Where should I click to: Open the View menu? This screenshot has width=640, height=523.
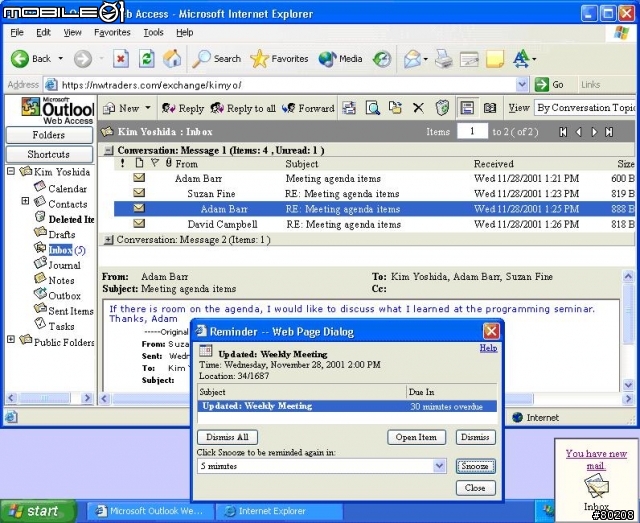(72, 32)
